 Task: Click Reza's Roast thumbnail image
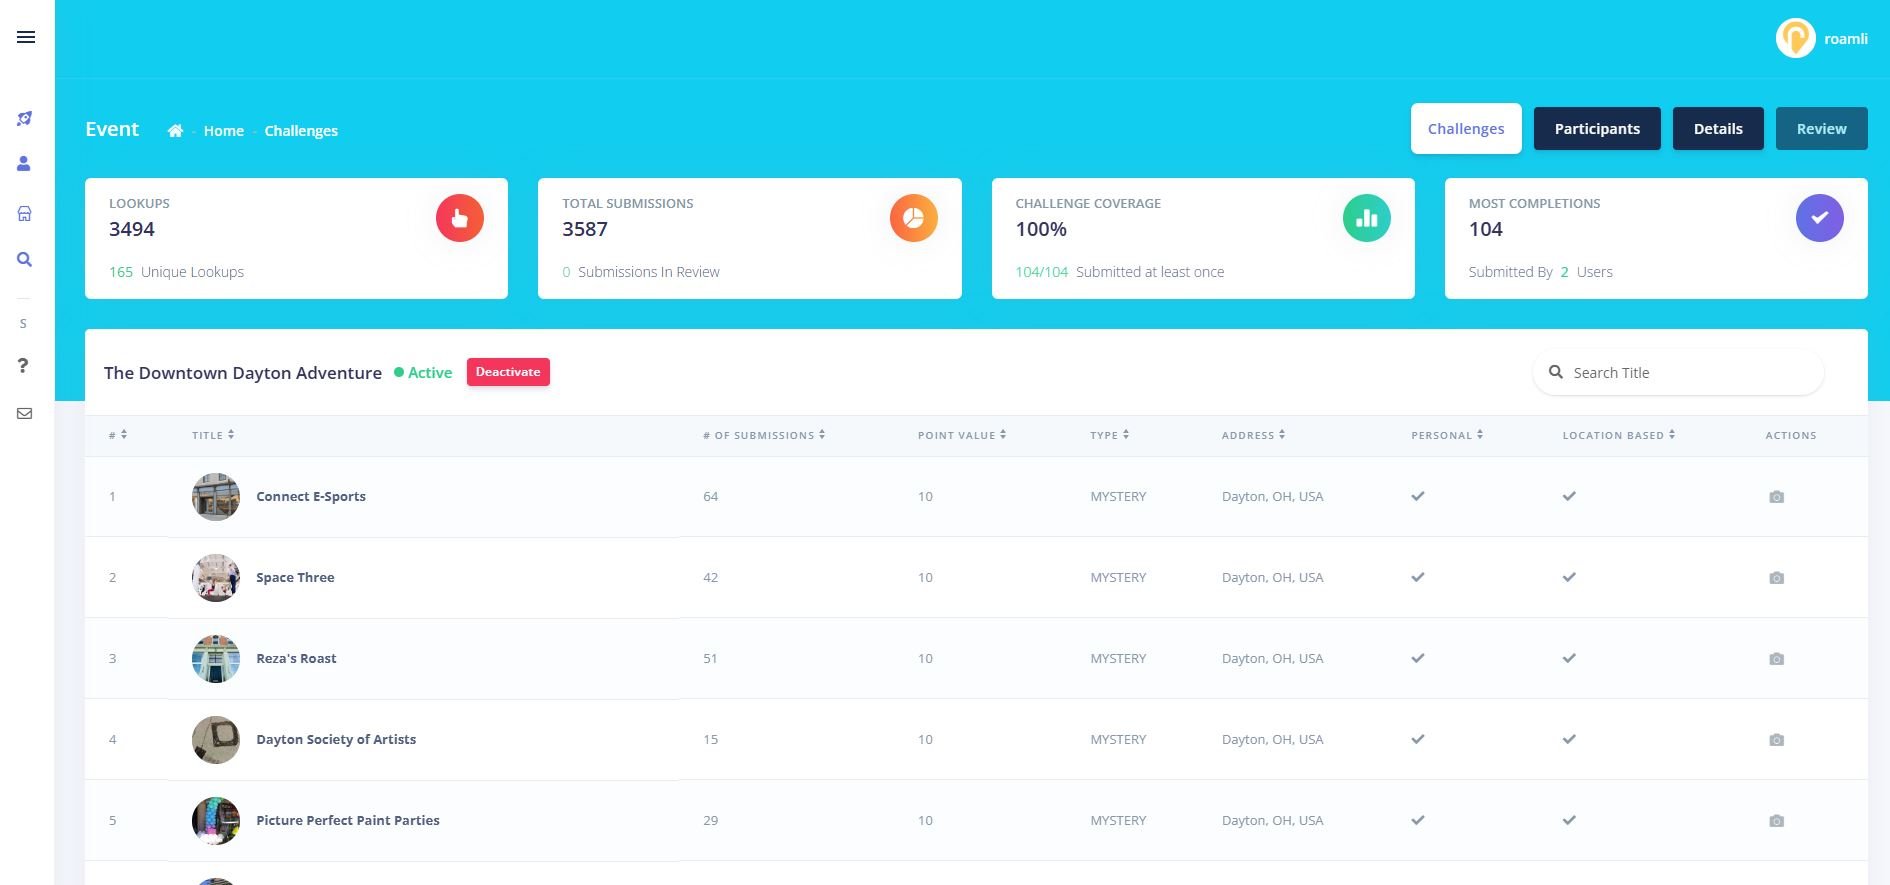(x=216, y=659)
